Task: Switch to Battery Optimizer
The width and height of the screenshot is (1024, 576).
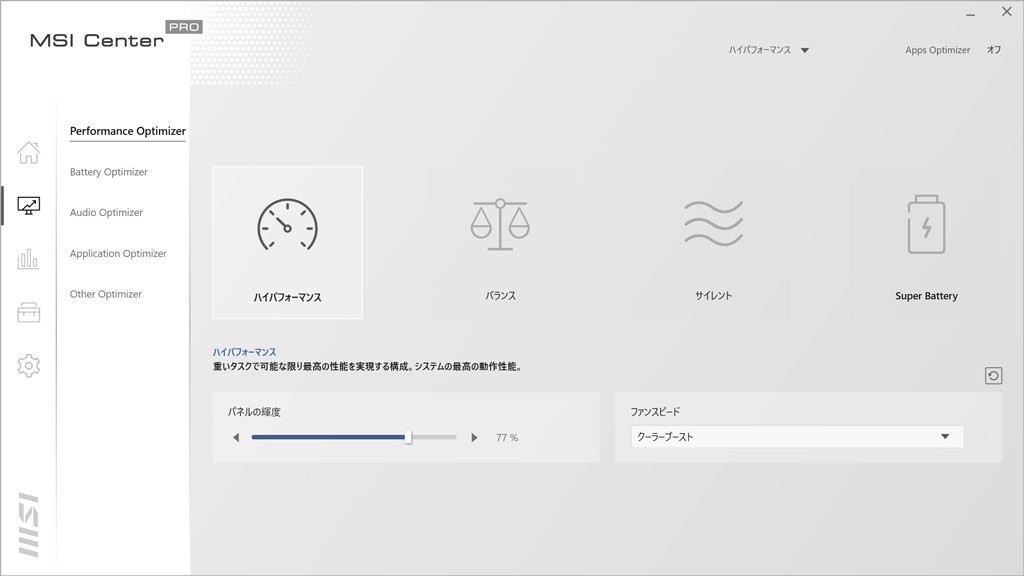Action: coord(108,172)
